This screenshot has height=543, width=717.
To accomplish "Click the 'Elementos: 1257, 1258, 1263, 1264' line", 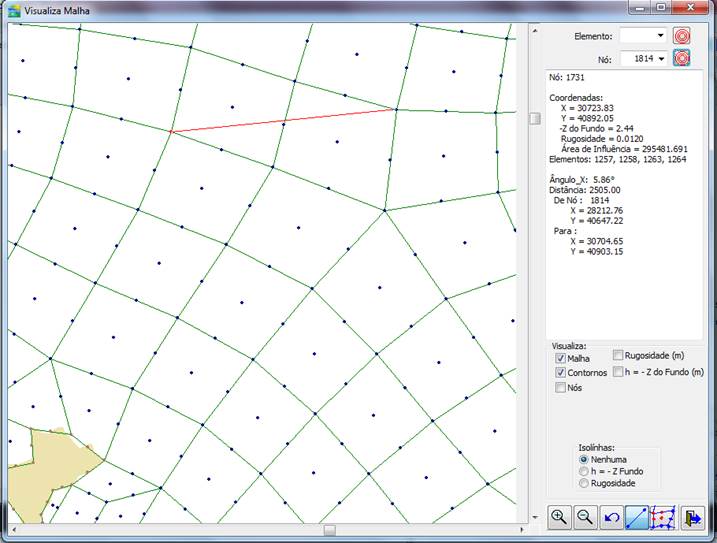I will tap(618, 159).
